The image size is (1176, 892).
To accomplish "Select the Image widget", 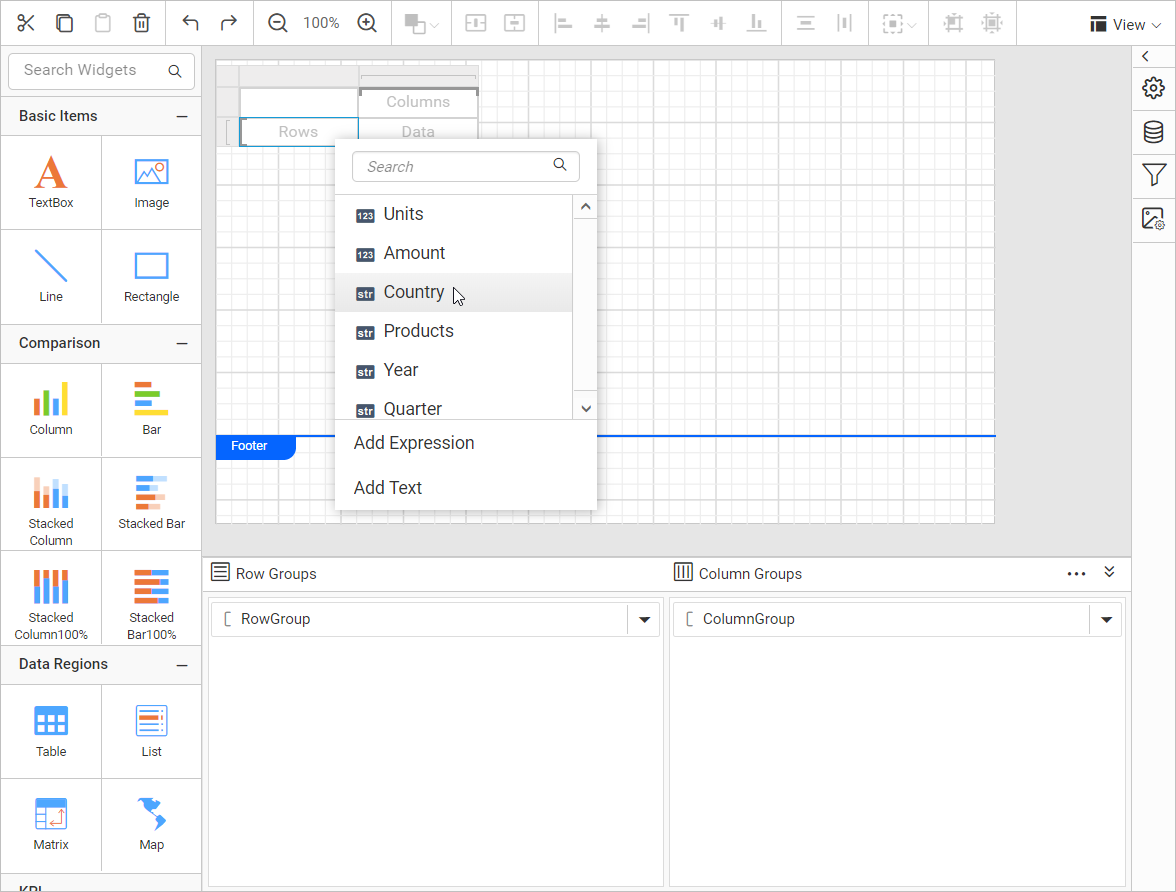I will click(152, 182).
